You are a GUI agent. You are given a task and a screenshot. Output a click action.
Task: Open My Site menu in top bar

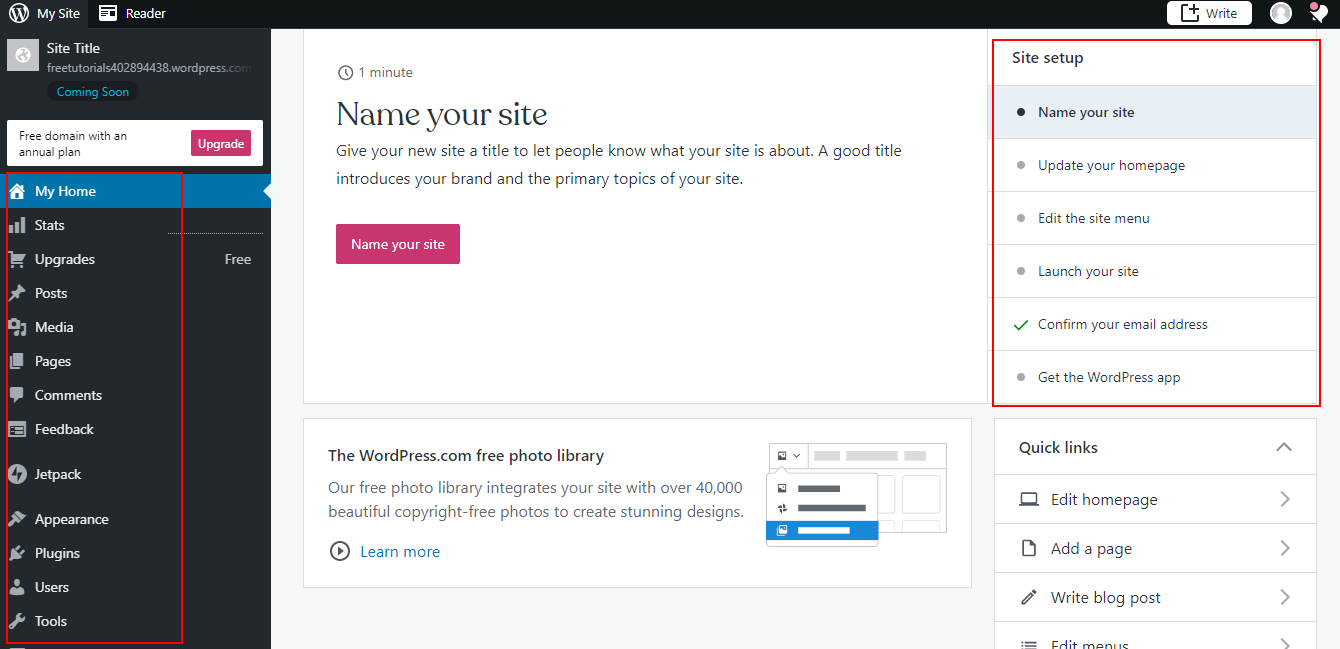click(x=45, y=14)
